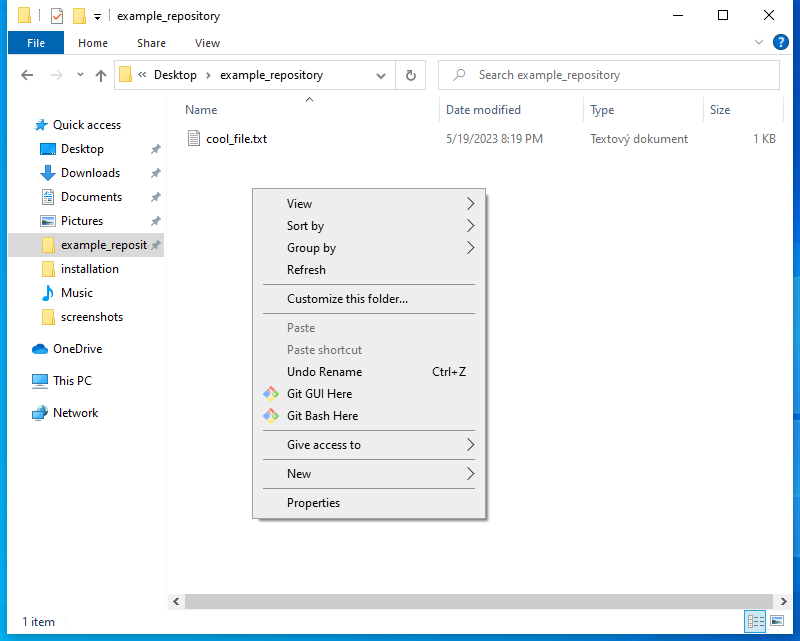This screenshot has height=641, width=800.
Task: Select Quick access in the sidebar
Action: tap(87, 125)
